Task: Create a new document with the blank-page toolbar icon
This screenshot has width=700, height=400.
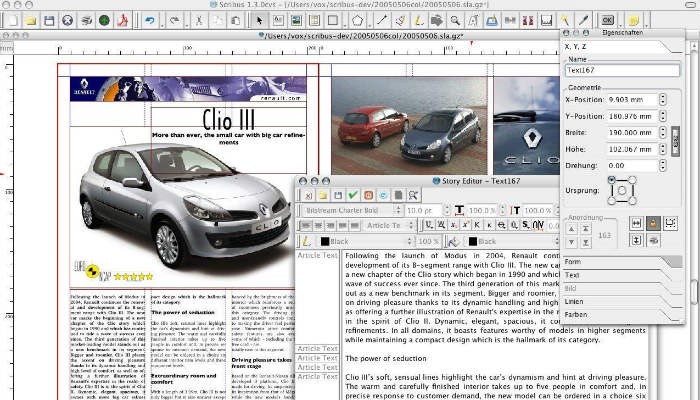Action: [12, 21]
